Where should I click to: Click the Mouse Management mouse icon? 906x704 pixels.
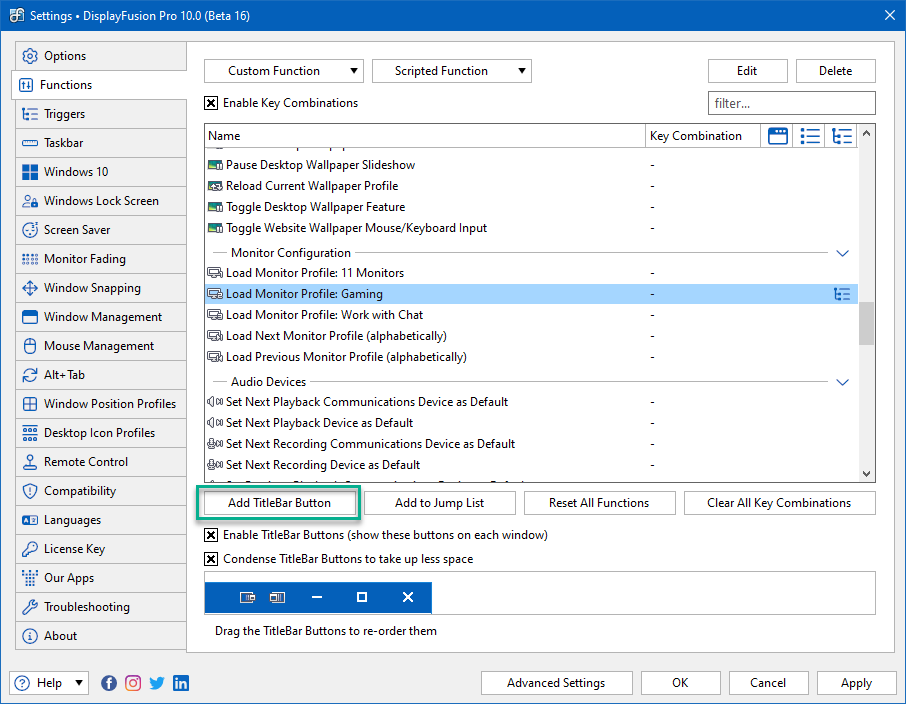30,346
